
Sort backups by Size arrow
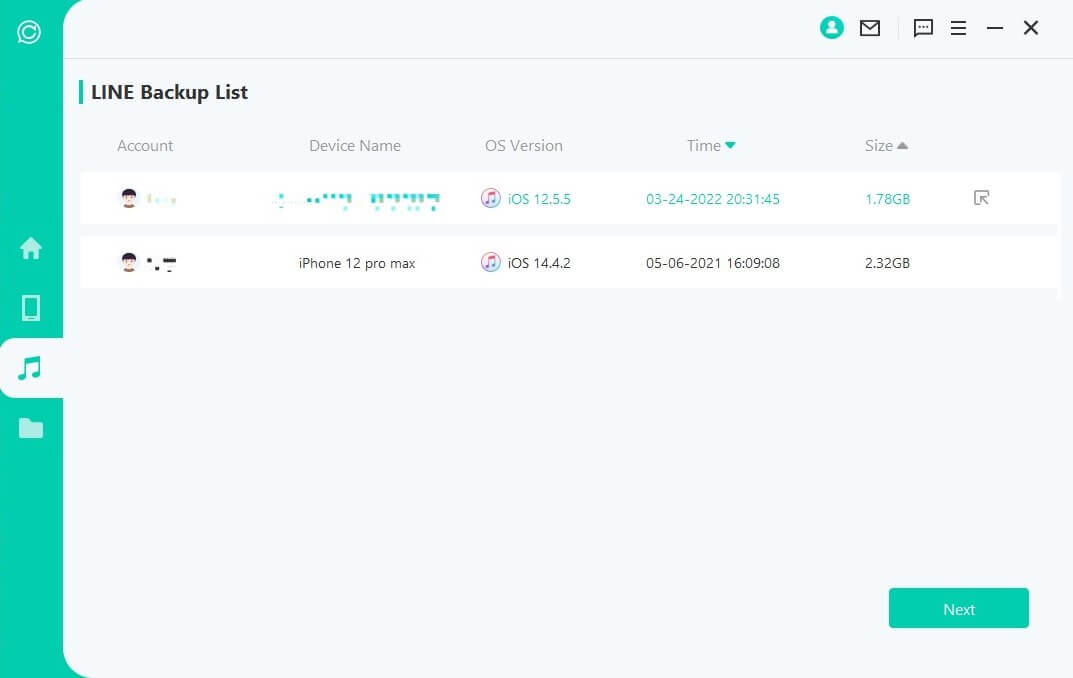[x=902, y=145]
